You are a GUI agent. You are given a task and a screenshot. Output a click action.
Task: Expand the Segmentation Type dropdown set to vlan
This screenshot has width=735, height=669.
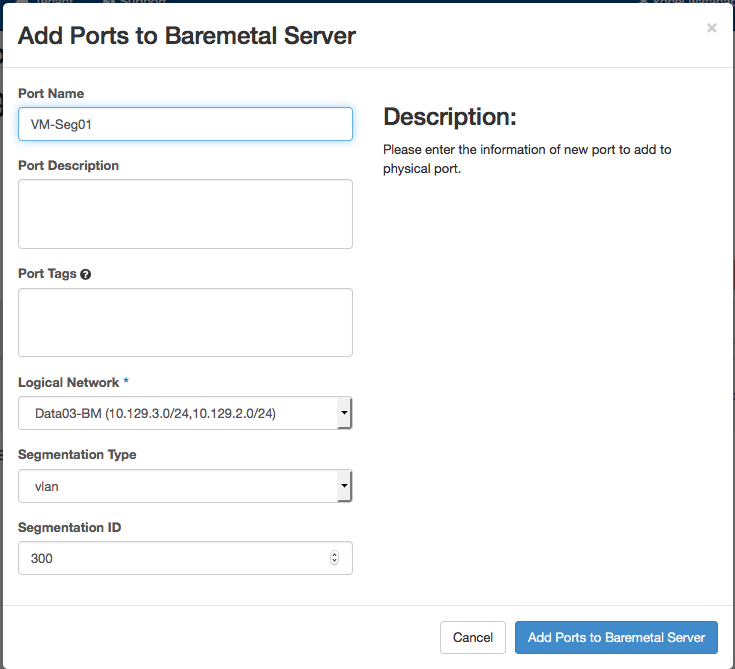185,485
